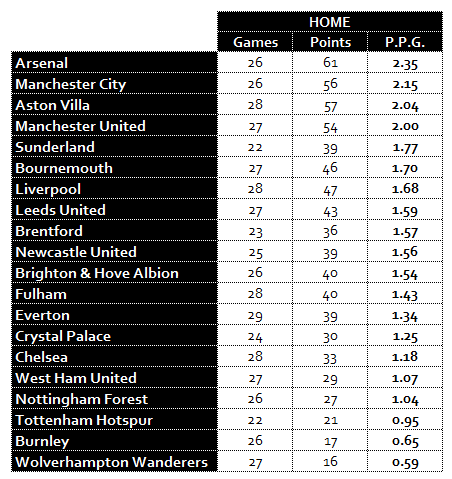Image resolution: width=452 pixels, height=479 pixels.
Task: Click the HOME header cell
Action: 330,22
